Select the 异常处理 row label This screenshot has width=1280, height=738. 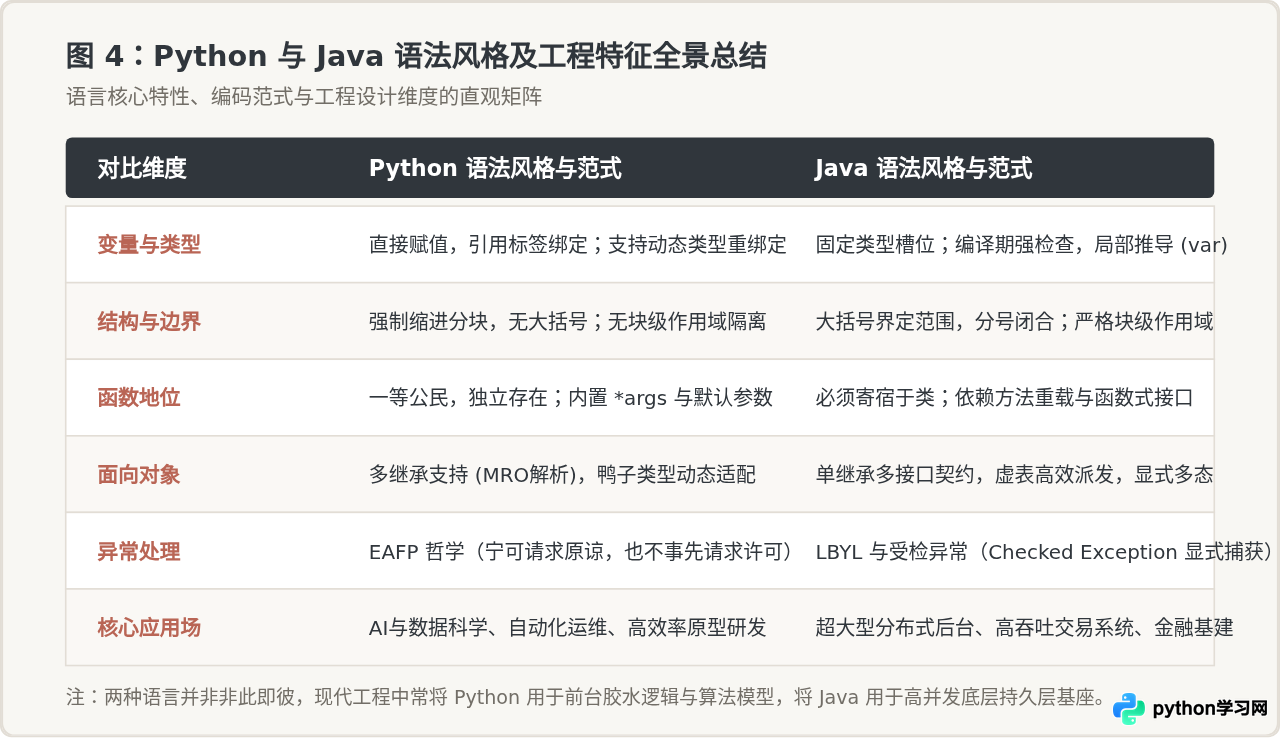139,551
